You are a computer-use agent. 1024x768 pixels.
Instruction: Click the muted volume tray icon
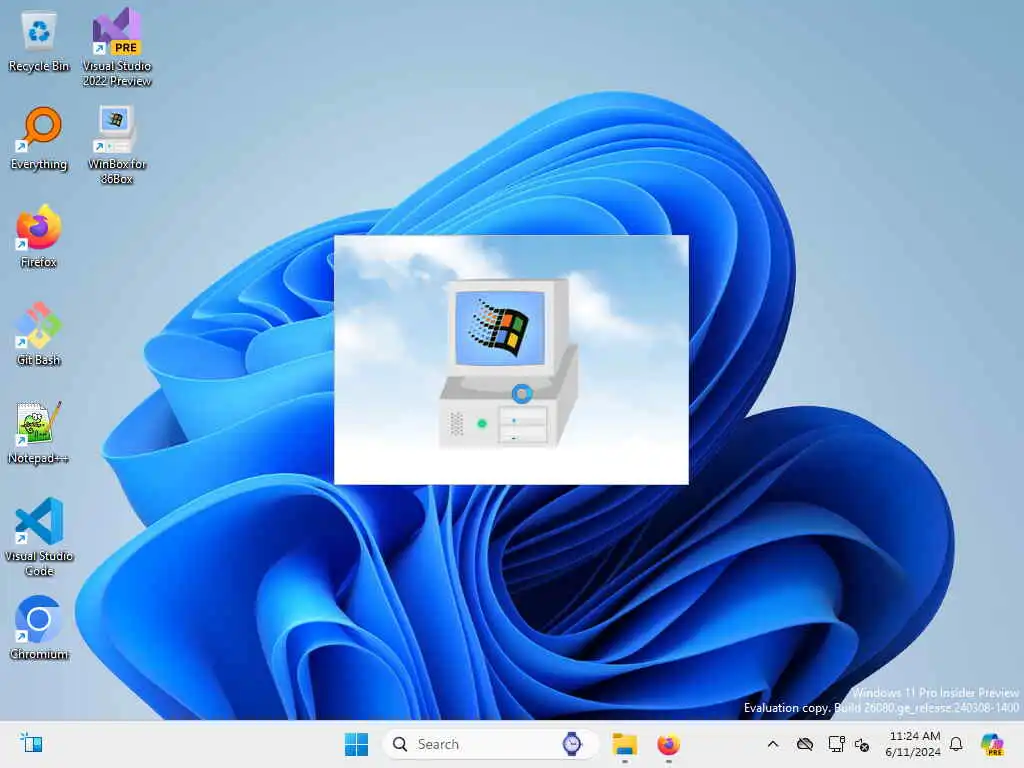pos(862,744)
